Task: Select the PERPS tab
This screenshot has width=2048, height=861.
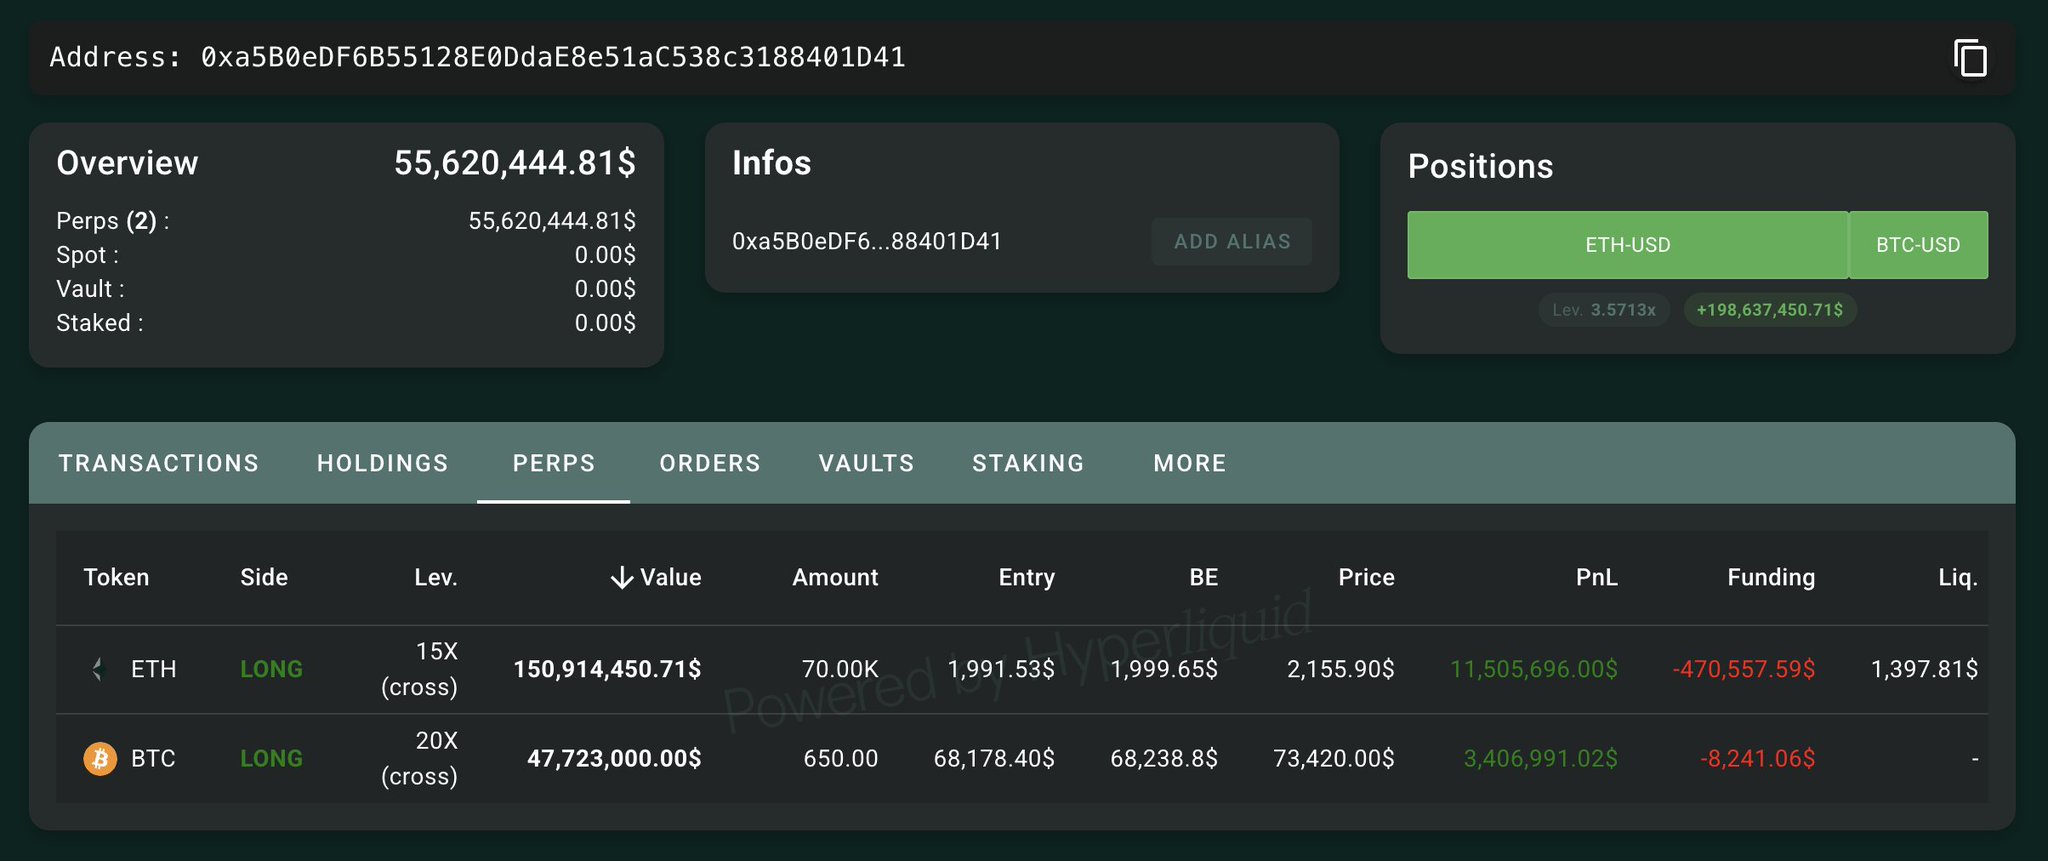Action: [x=554, y=463]
